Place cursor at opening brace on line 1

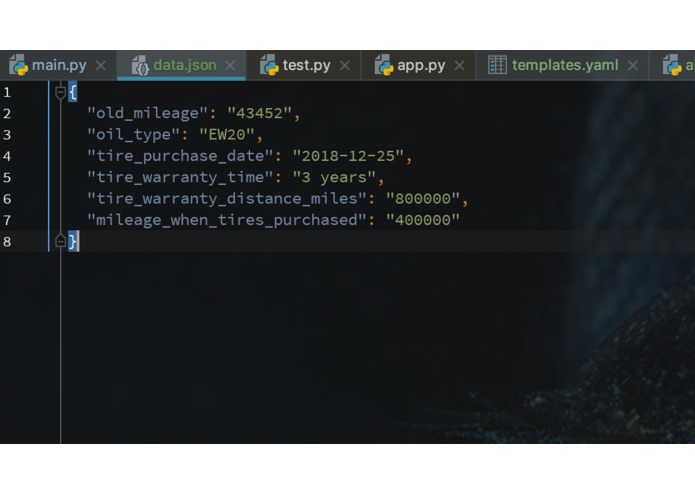73,92
